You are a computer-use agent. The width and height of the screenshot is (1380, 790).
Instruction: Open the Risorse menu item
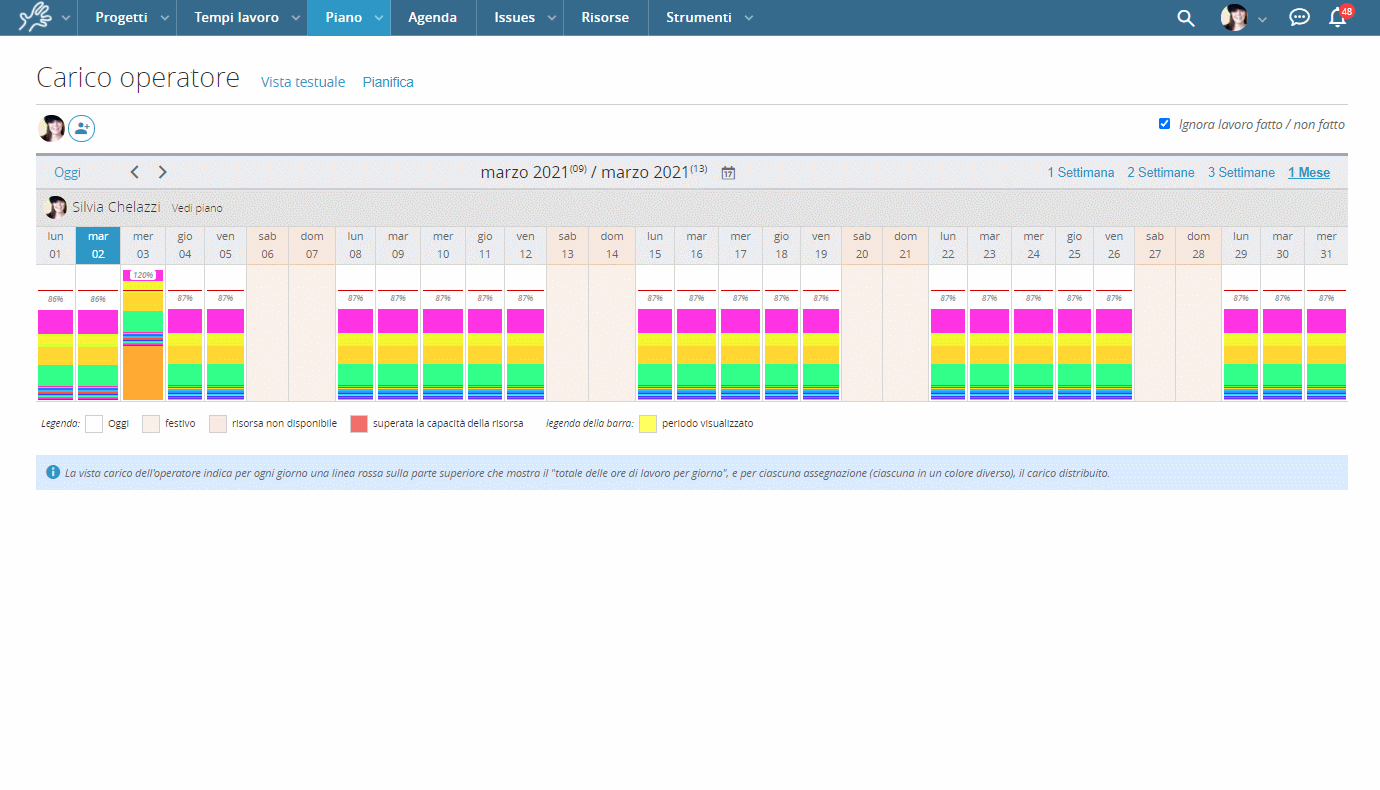[x=605, y=18]
